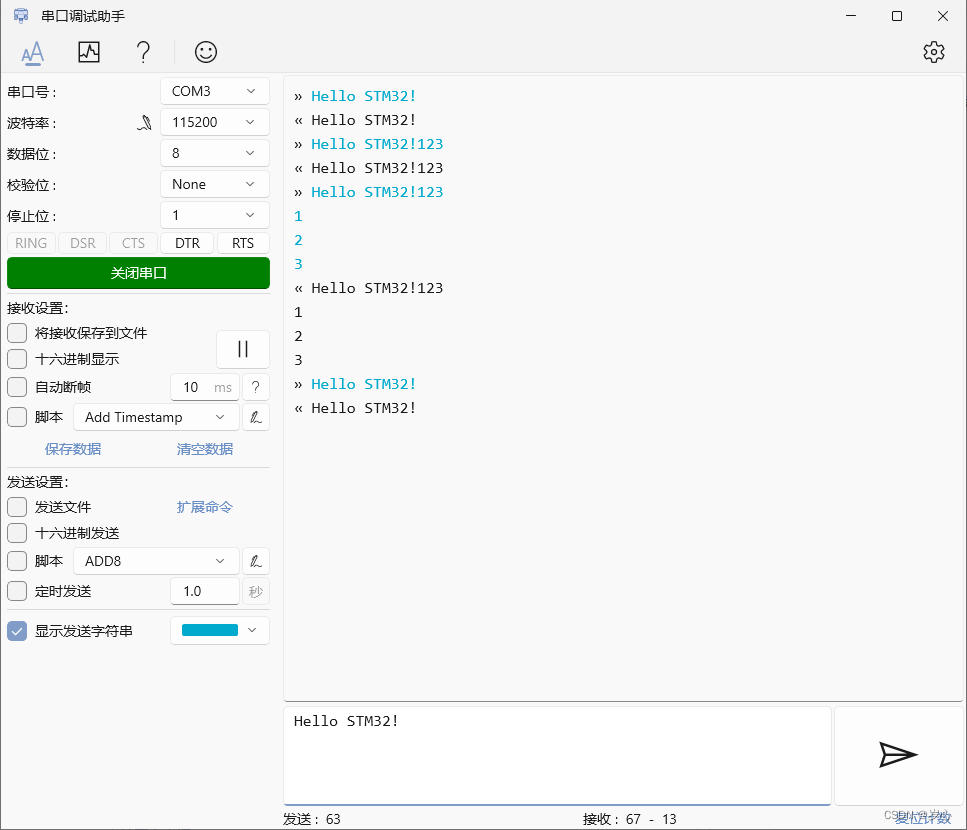Open the waveform chart view icon
Viewport: 967px width, 830px height.
point(89,52)
